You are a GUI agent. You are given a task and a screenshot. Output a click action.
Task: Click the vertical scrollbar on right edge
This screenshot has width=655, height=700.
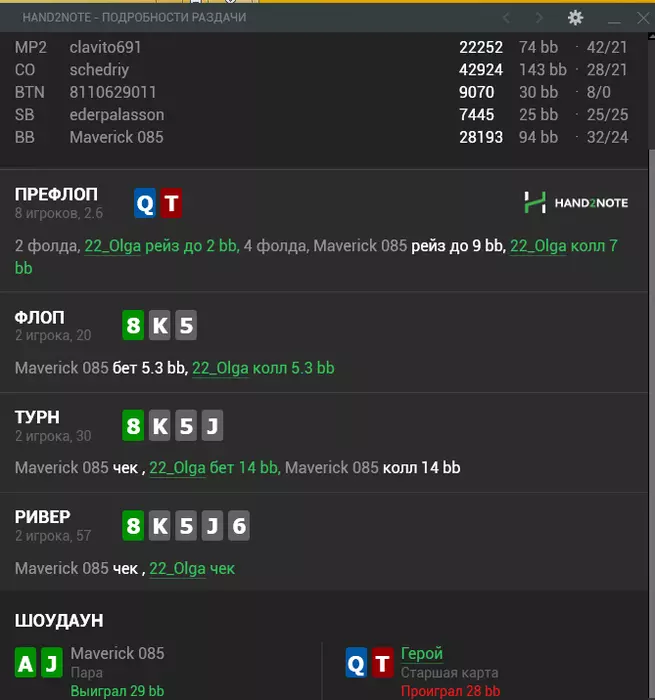(x=651, y=366)
